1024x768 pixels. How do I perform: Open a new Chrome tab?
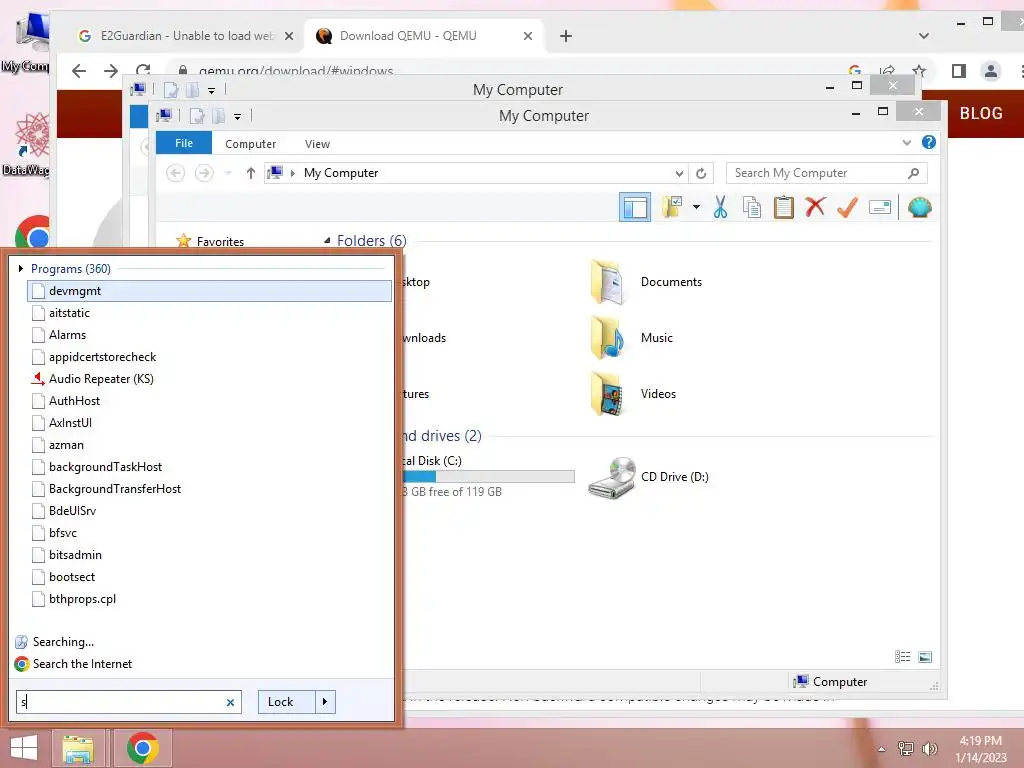[x=566, y=37]
